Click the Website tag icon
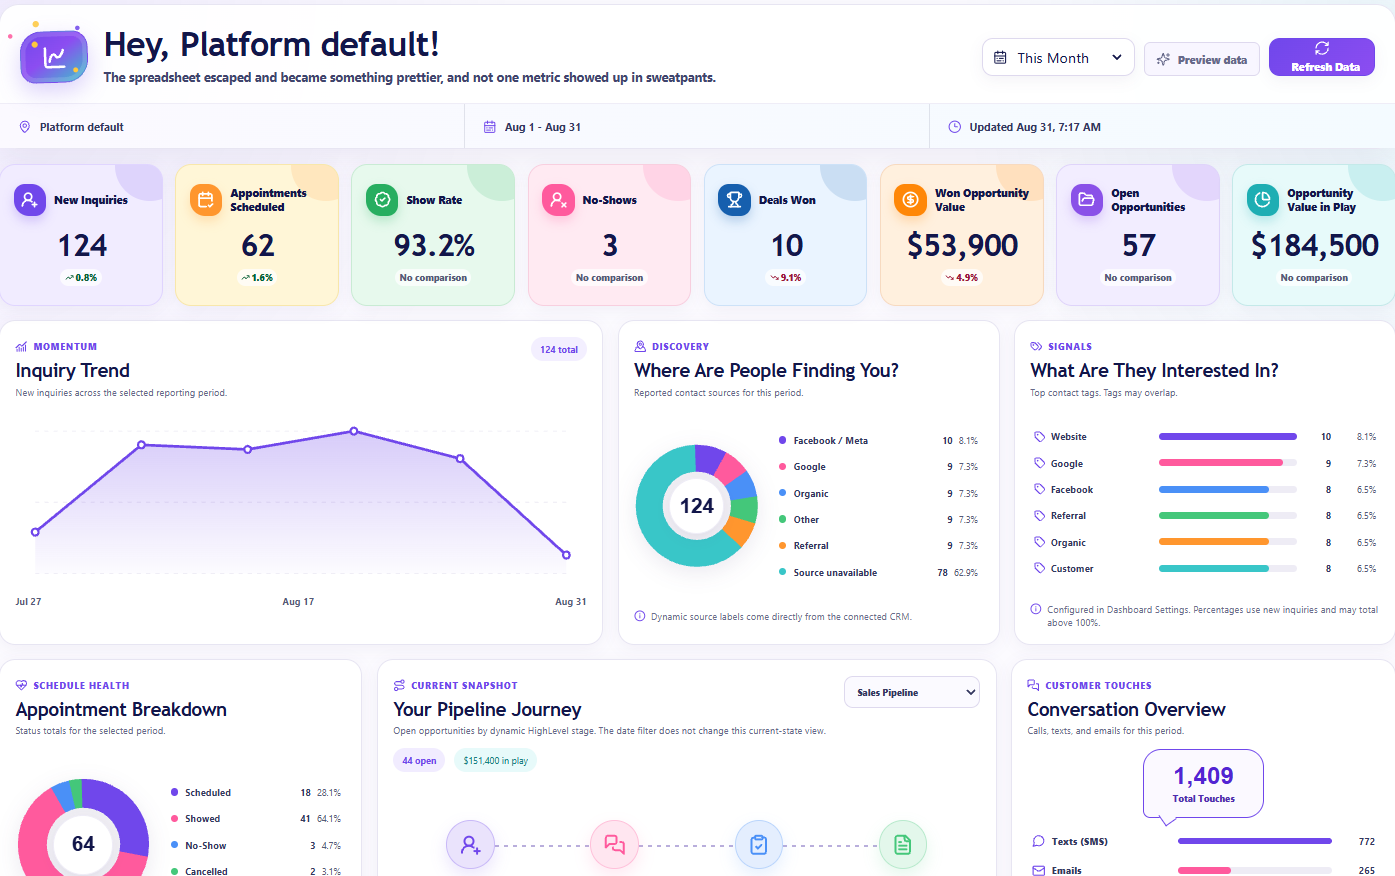 (1039, 437)
